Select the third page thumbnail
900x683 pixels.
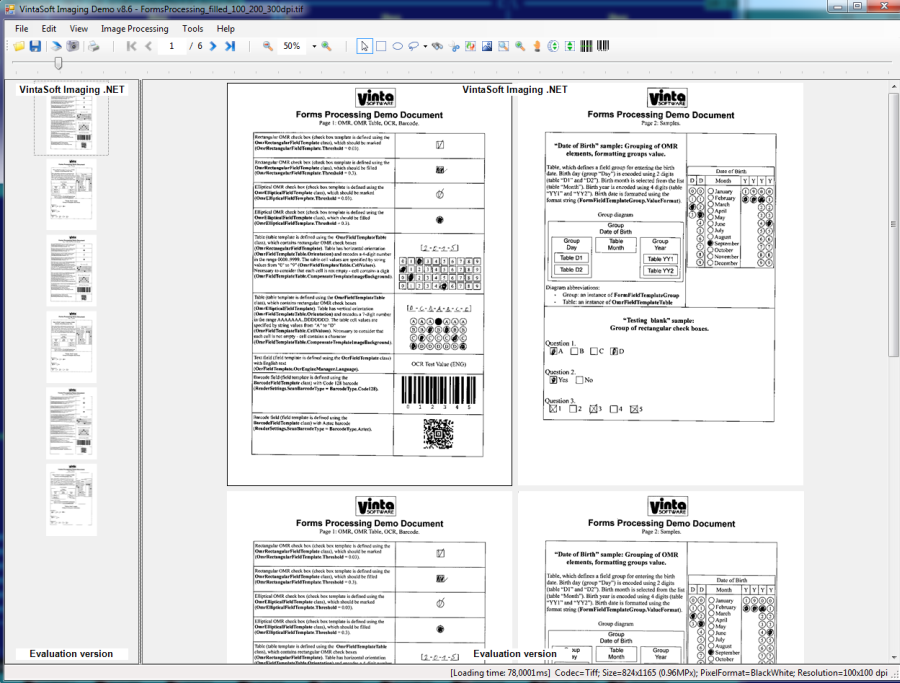pos(71,270)
